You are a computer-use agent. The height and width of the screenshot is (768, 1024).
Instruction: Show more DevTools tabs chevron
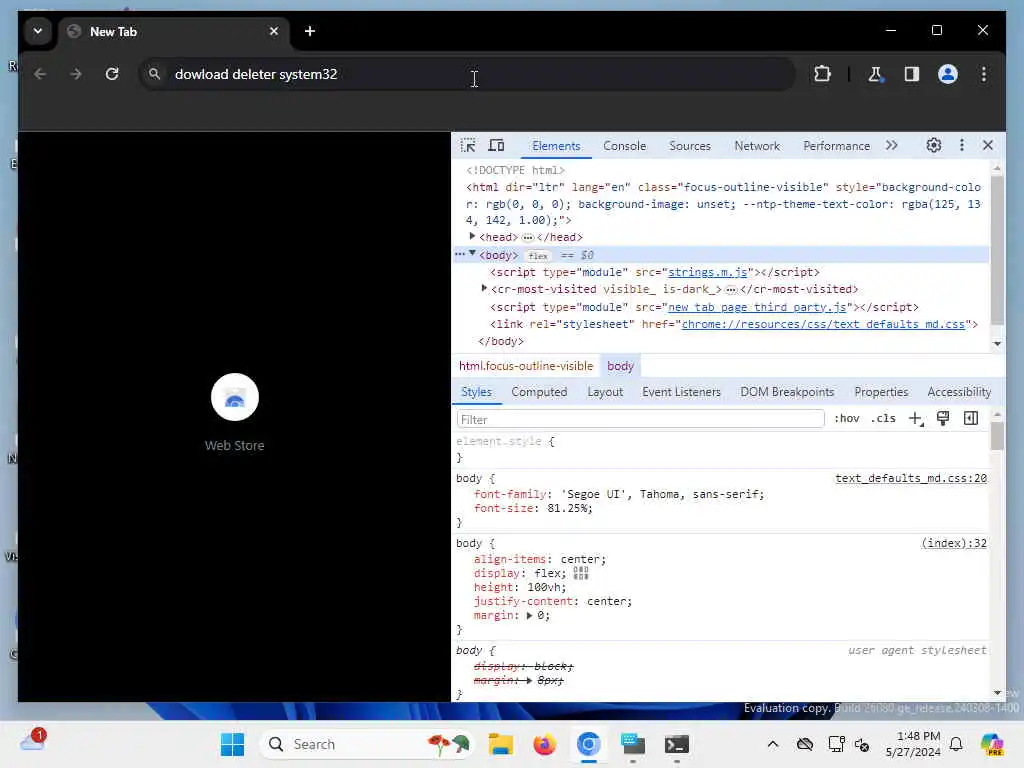(891, 145)
